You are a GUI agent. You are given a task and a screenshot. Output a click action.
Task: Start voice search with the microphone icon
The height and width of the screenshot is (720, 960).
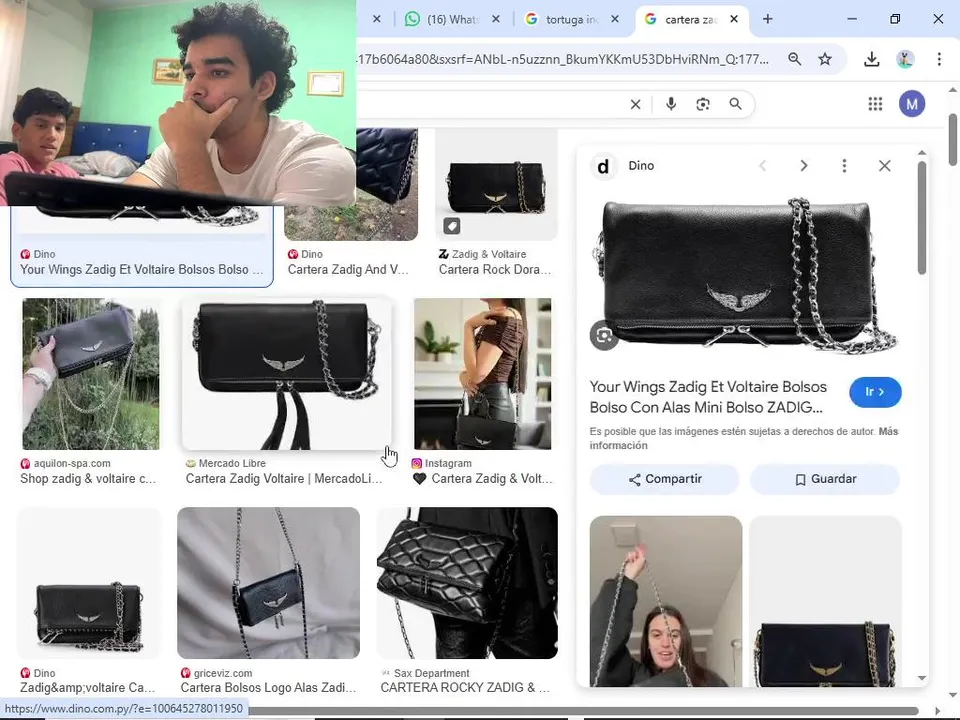(x=671, y=104)
